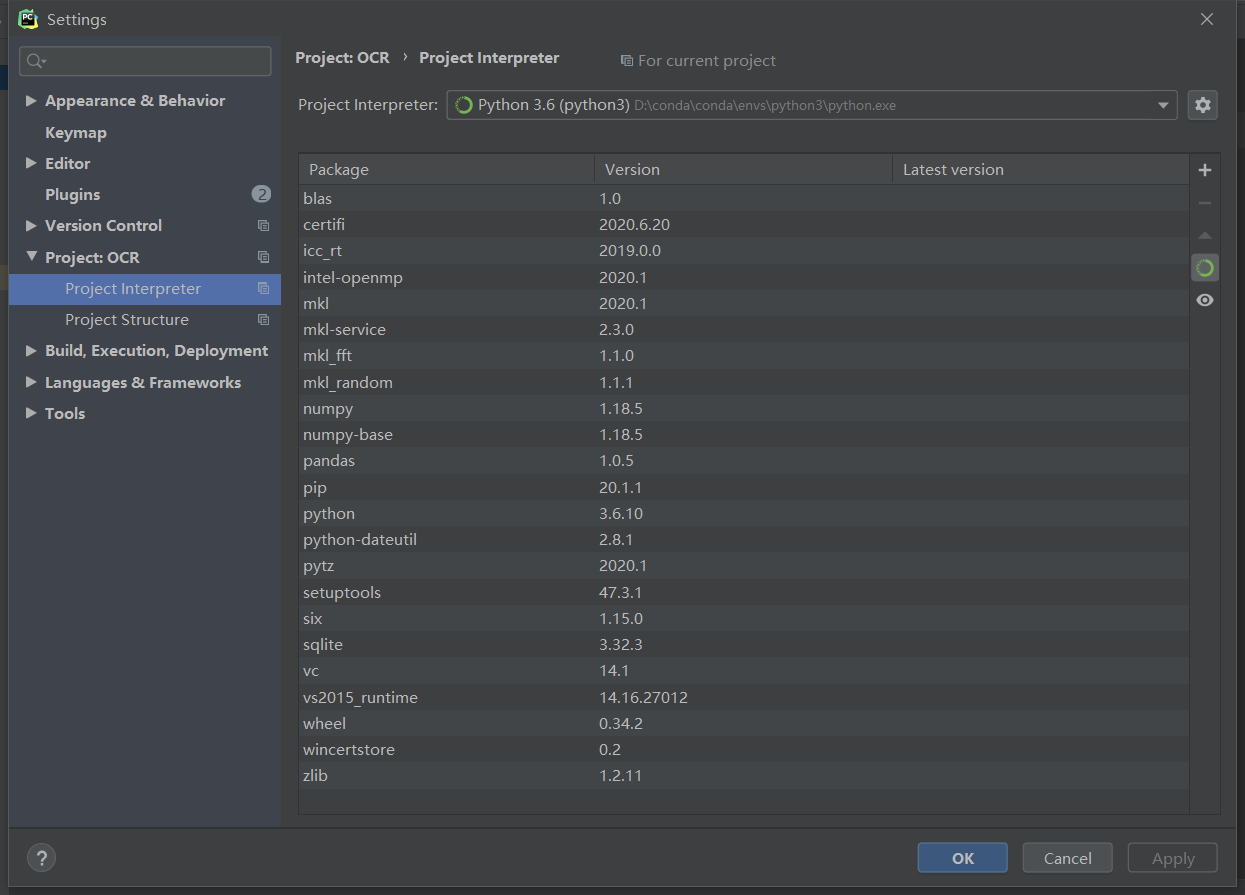Click the plus icon to install a package
Viewport: 1245px width, 895px height.
(1205, 170)
